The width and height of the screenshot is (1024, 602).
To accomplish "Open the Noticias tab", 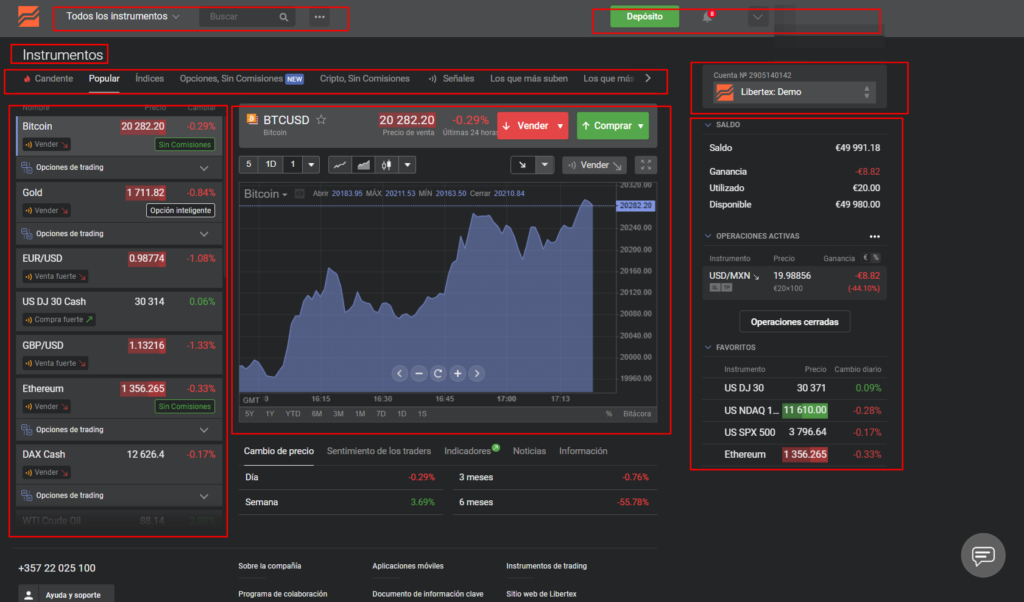I will [x=530, y=451].
